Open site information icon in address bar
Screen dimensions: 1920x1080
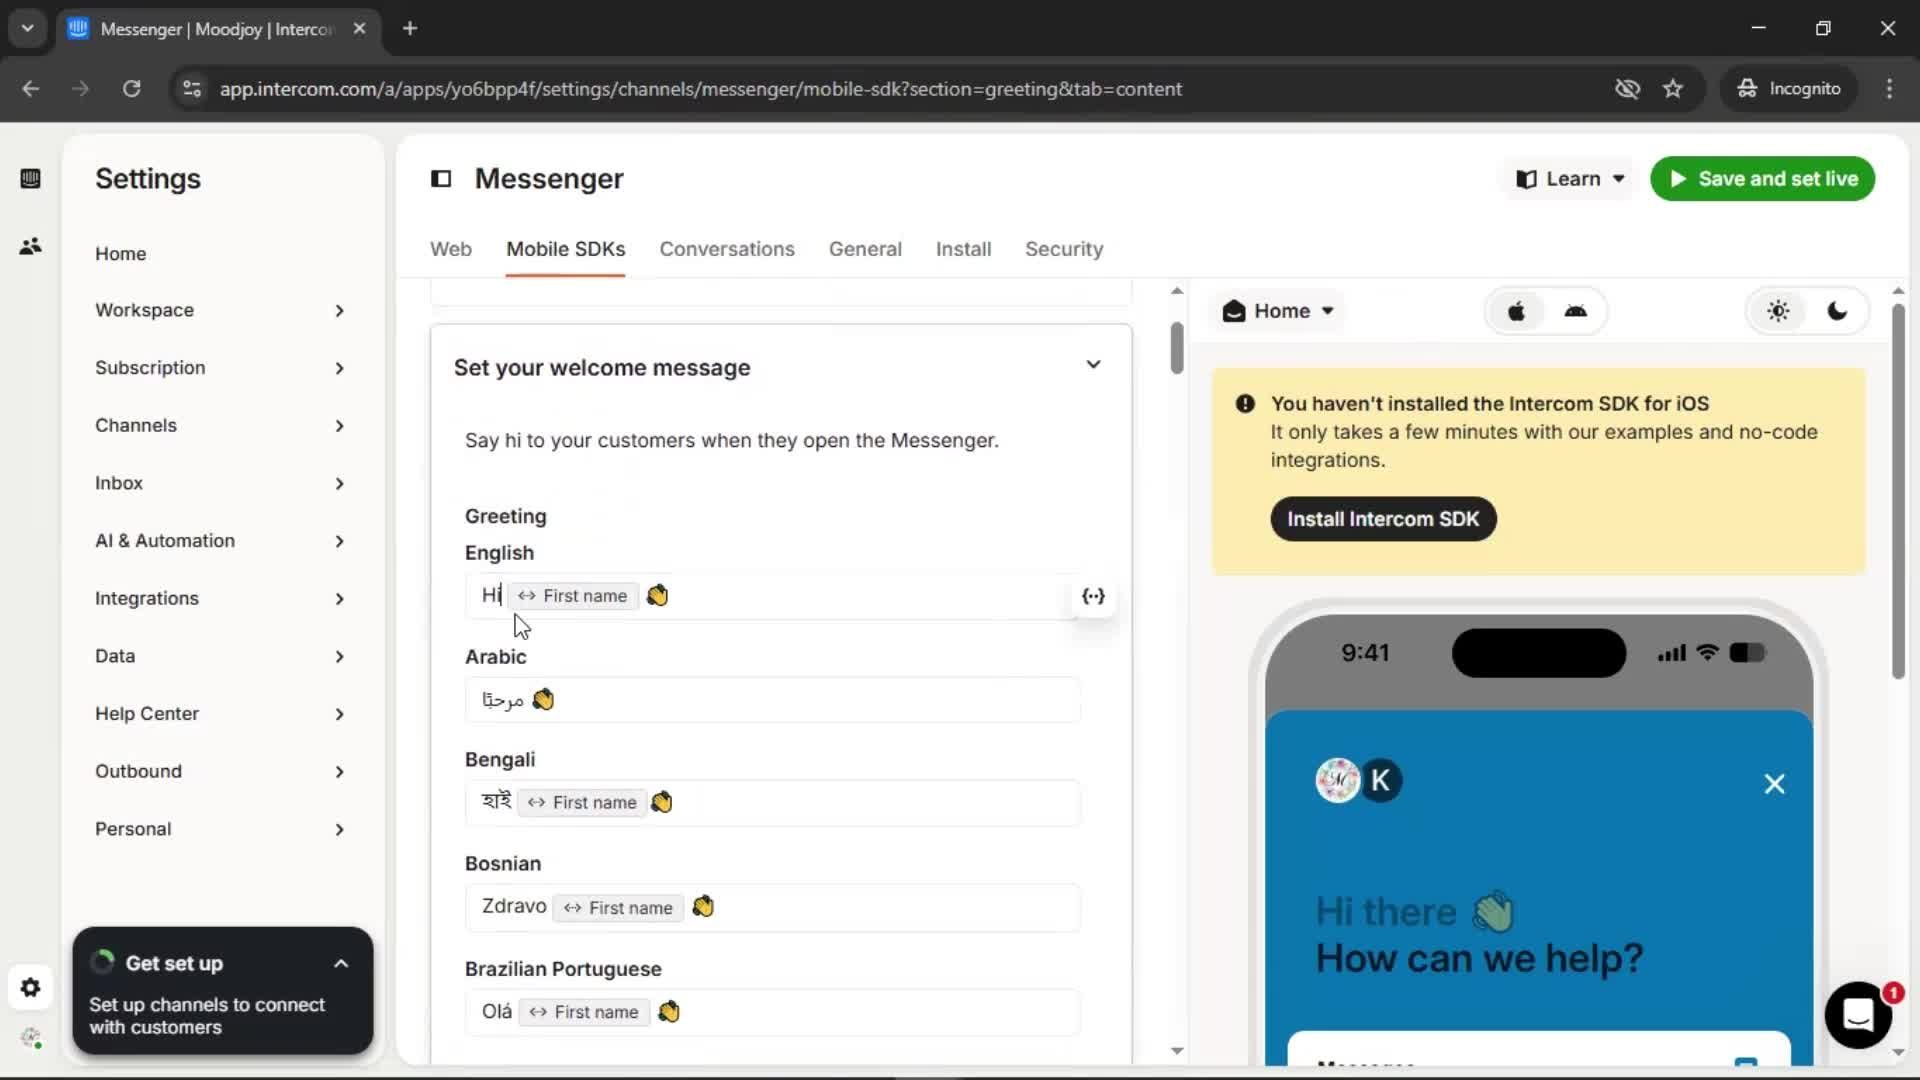tap(191, 89)
